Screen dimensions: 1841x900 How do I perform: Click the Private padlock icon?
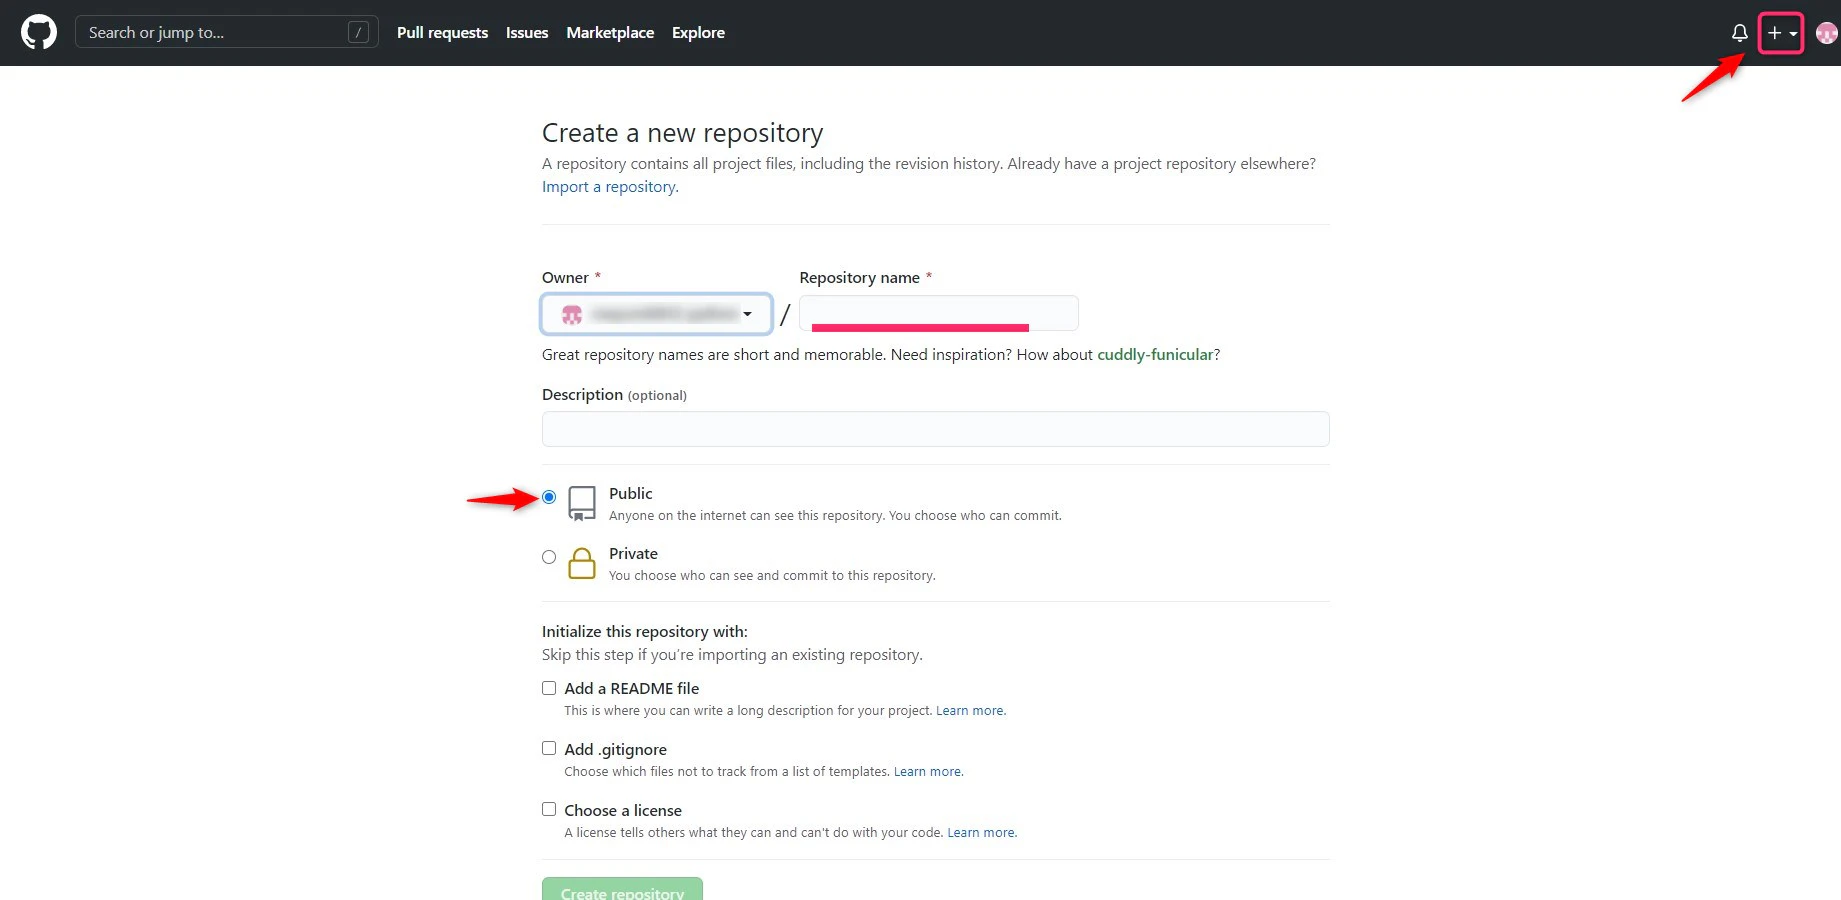point(582,563)
